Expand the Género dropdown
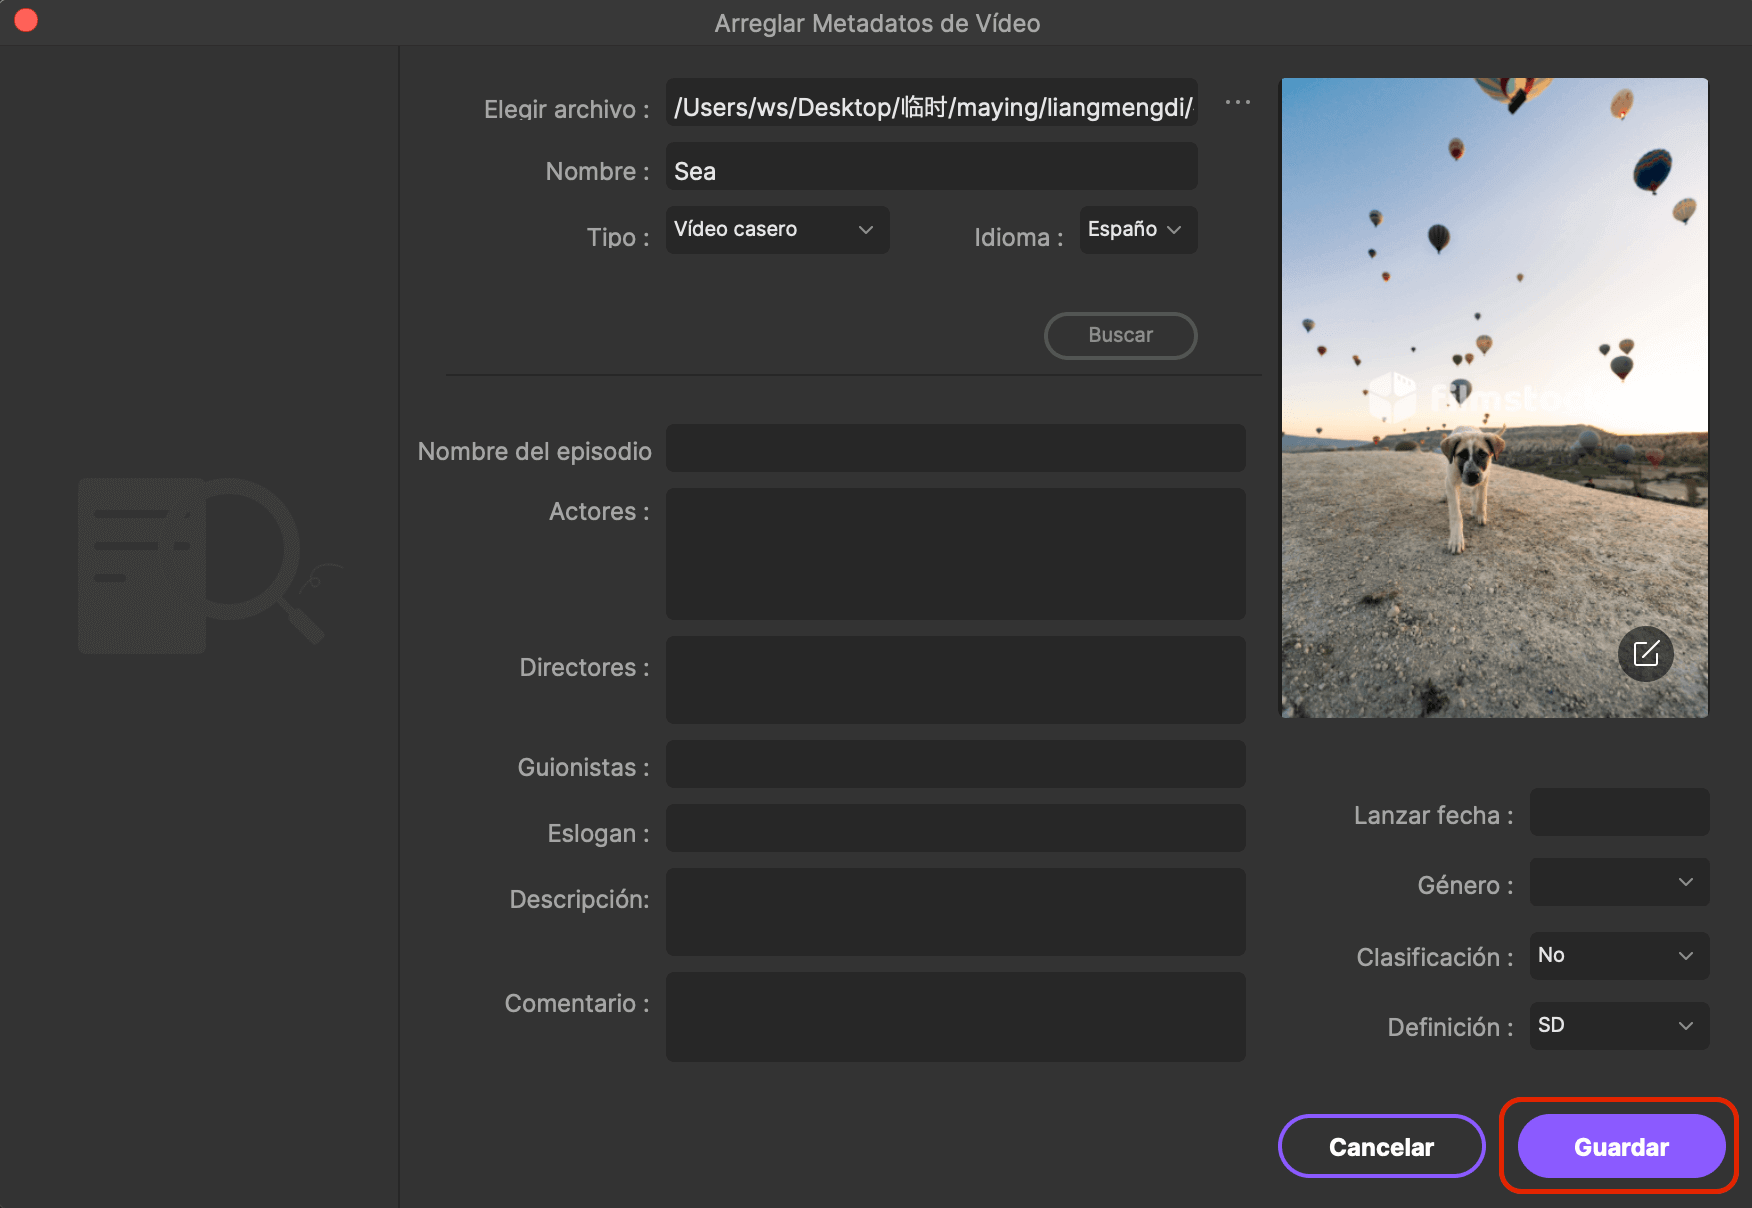Screen dimensions: 1752x1208 click(1619, 882)
